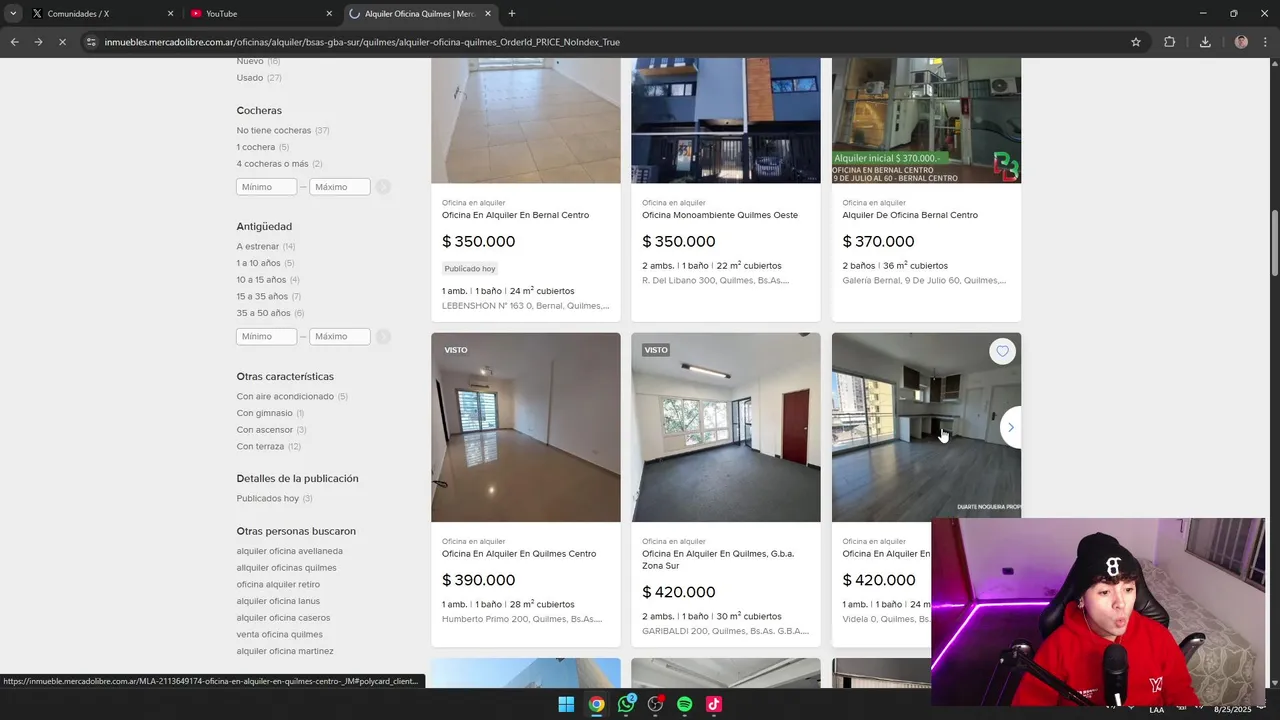Viewport: 1280px width, 720px height.
Task: Save the $420.000 Videla listing with the heart icon
Action: [x=1002, y=351]
